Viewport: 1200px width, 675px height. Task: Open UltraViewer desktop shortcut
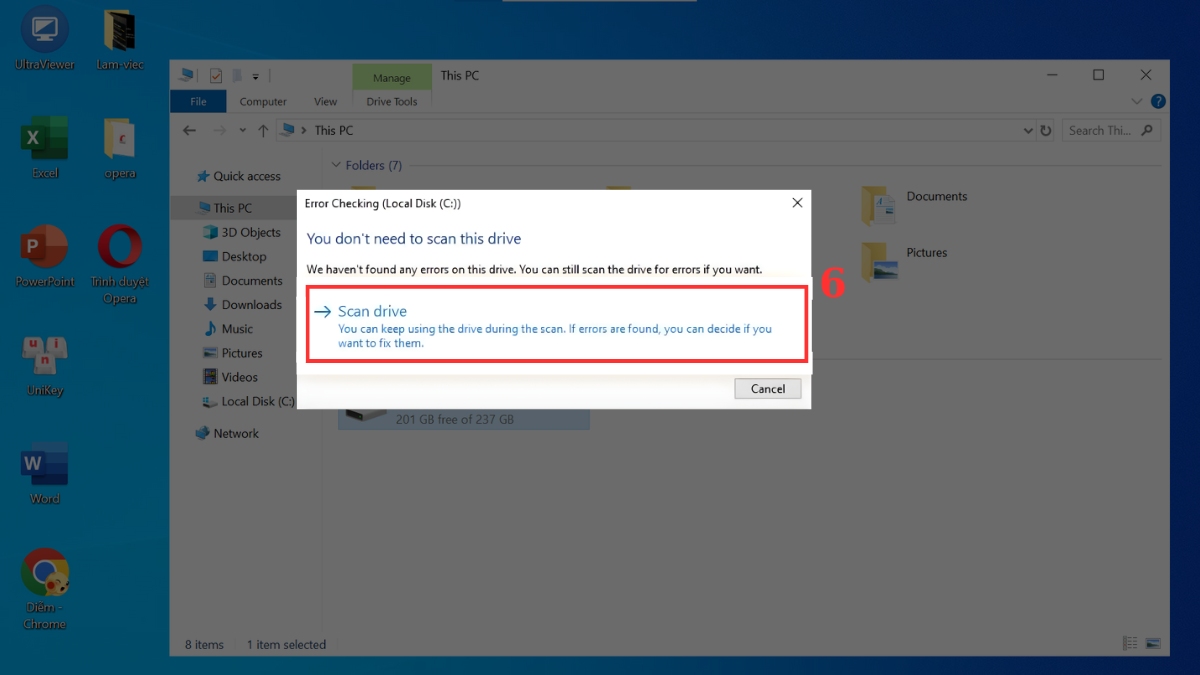45,39
